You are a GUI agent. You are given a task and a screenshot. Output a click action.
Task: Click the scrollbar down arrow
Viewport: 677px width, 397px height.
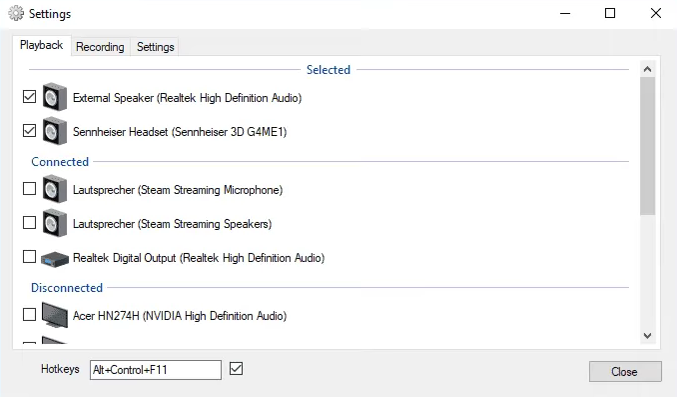click(x=647, y=336)
